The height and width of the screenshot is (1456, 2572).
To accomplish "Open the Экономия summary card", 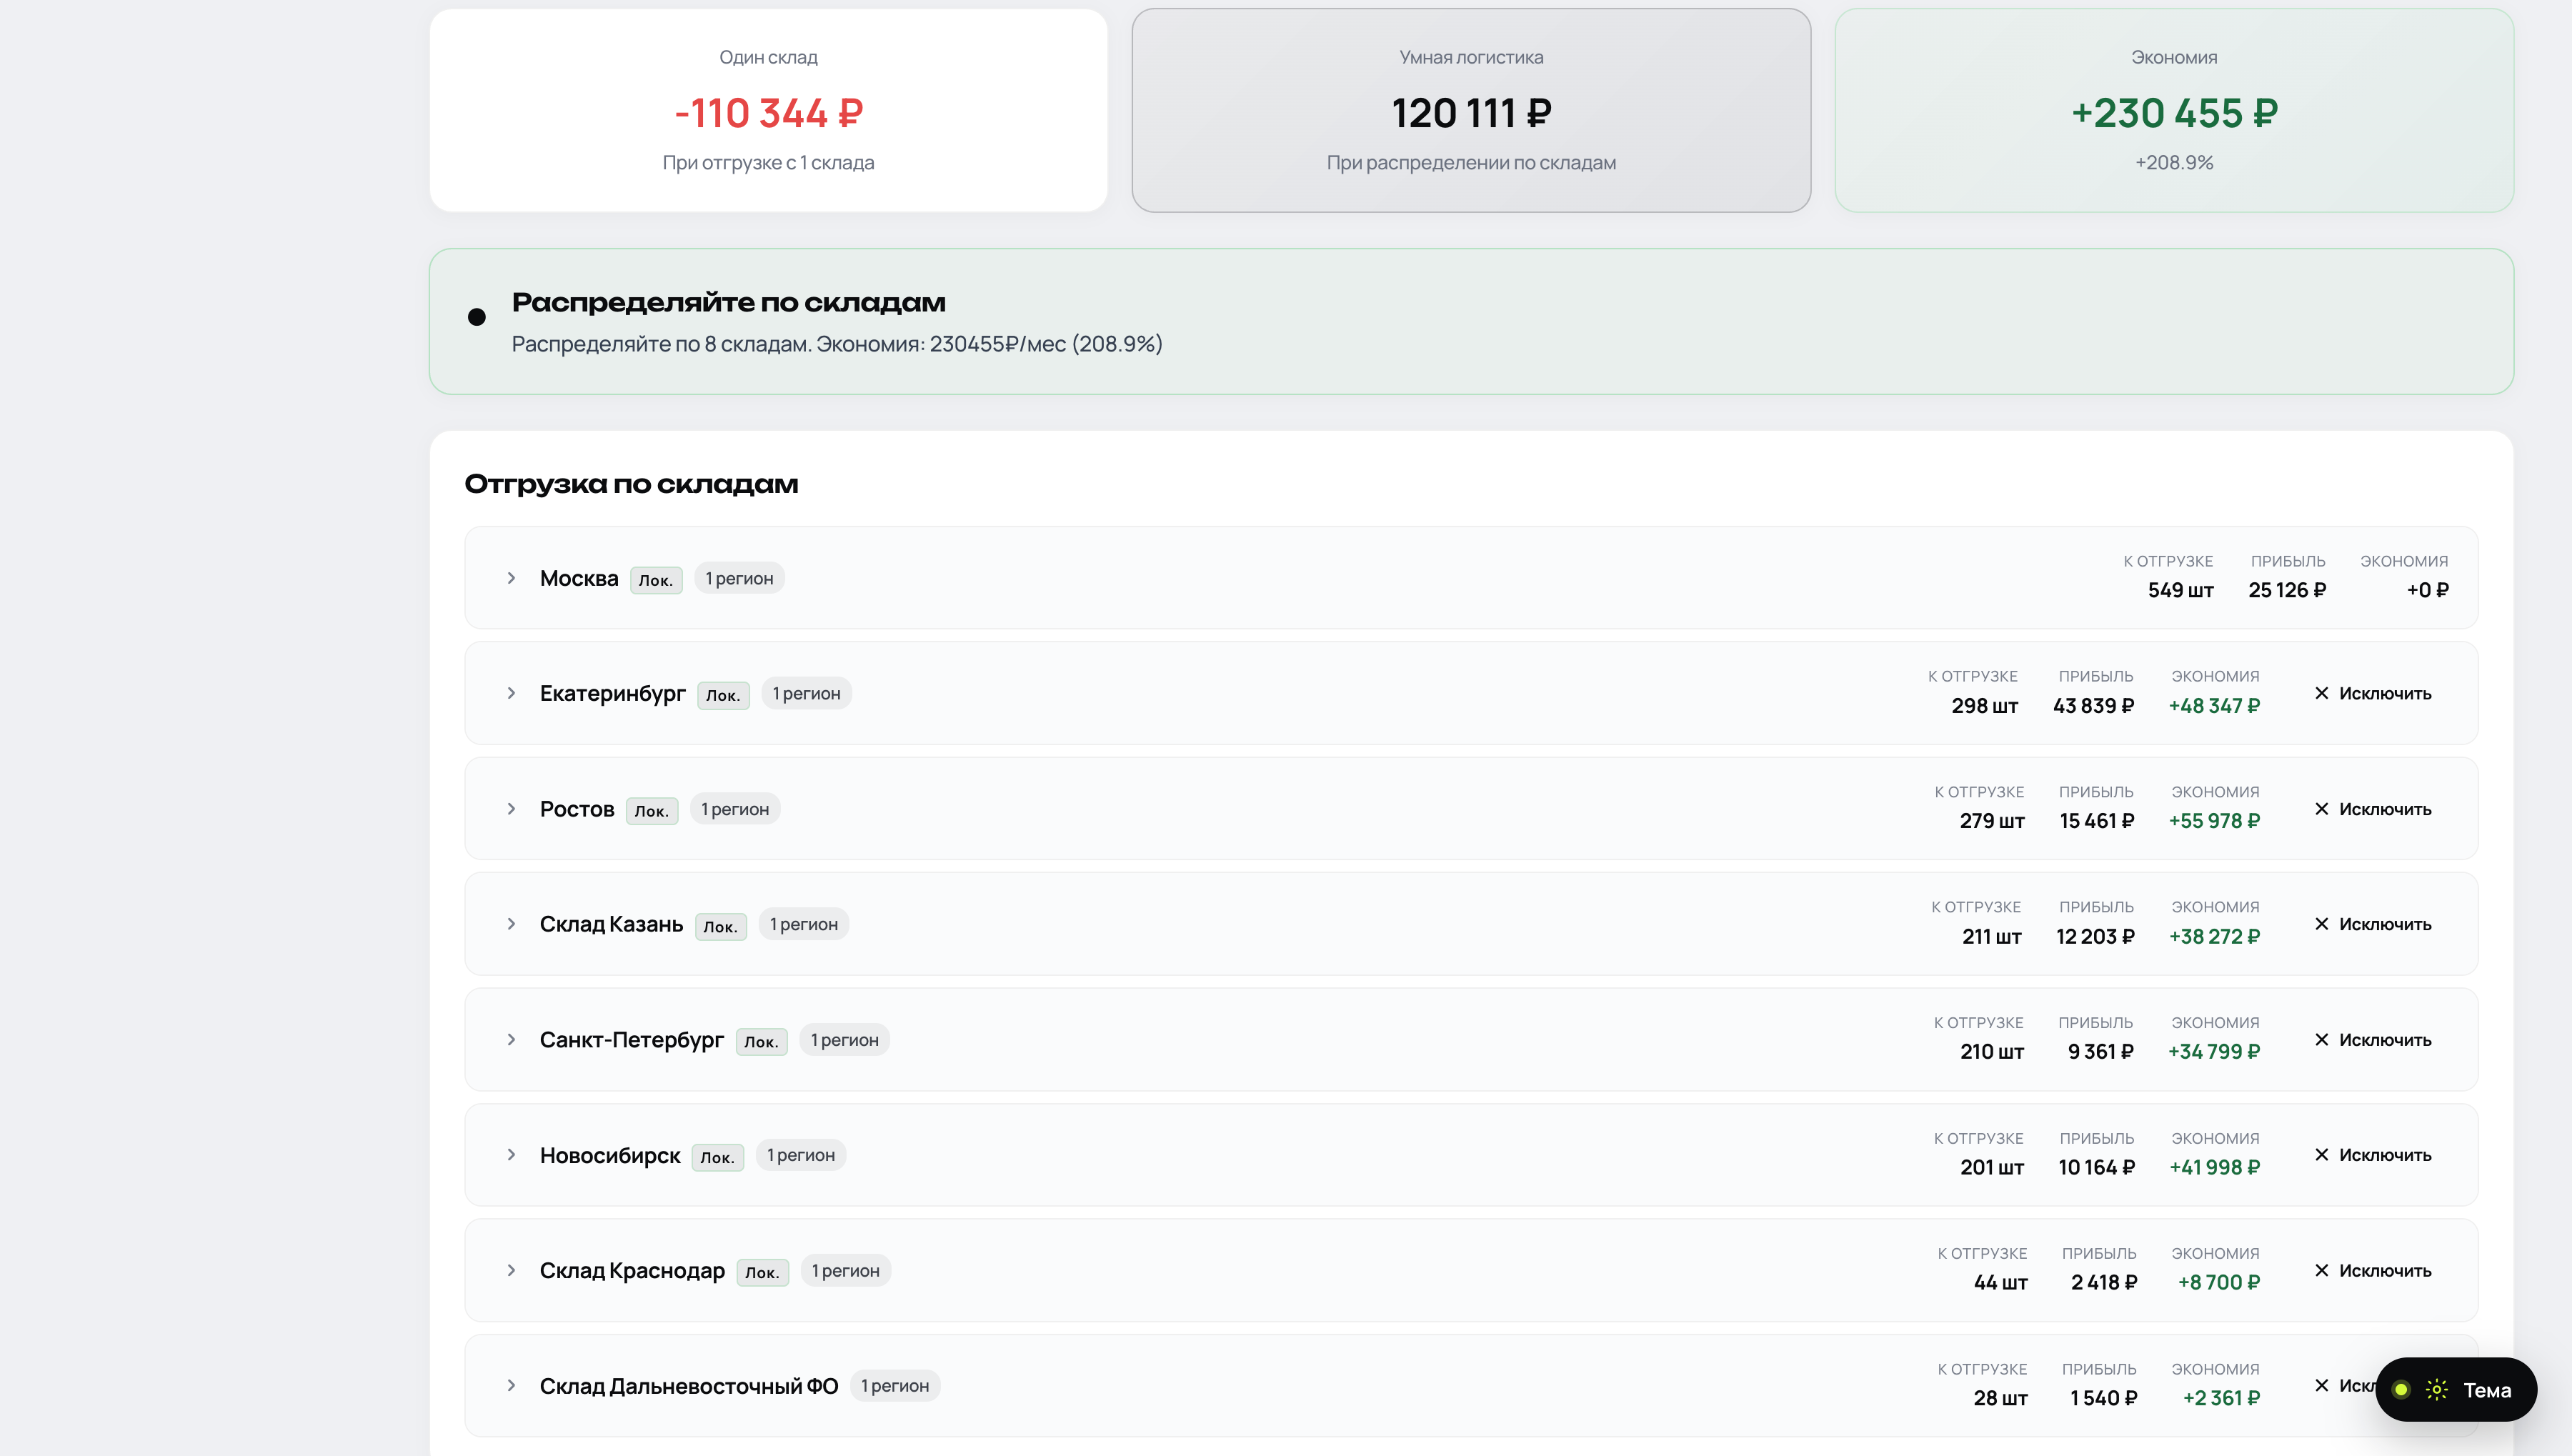I will 2174,110.
